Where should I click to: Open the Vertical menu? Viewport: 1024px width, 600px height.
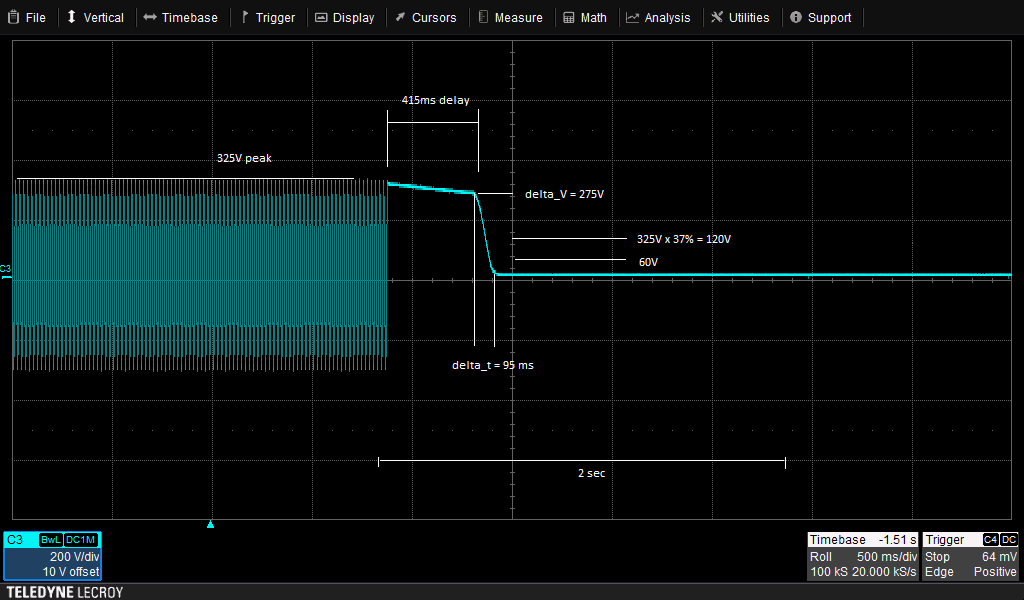(95, 17)
